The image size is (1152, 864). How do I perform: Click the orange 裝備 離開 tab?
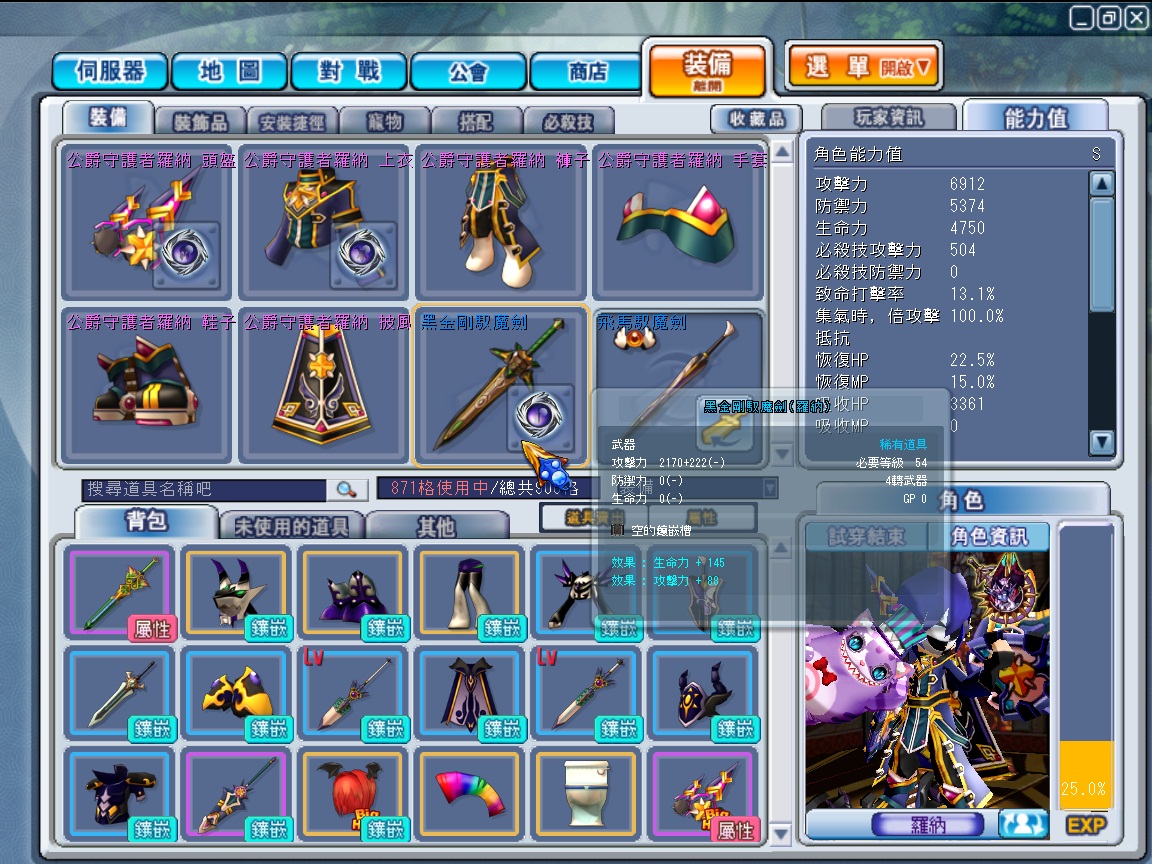point(708,70)
